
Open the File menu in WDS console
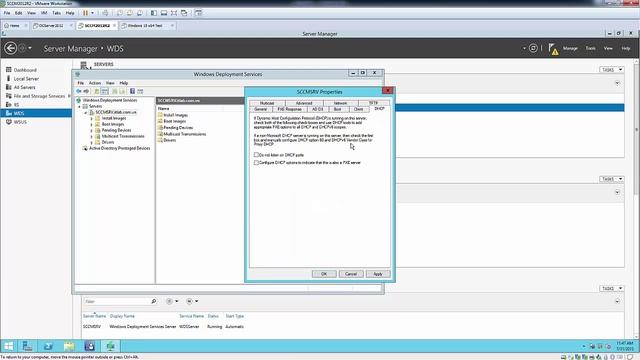pyautogui.click(x=80, y=83)
